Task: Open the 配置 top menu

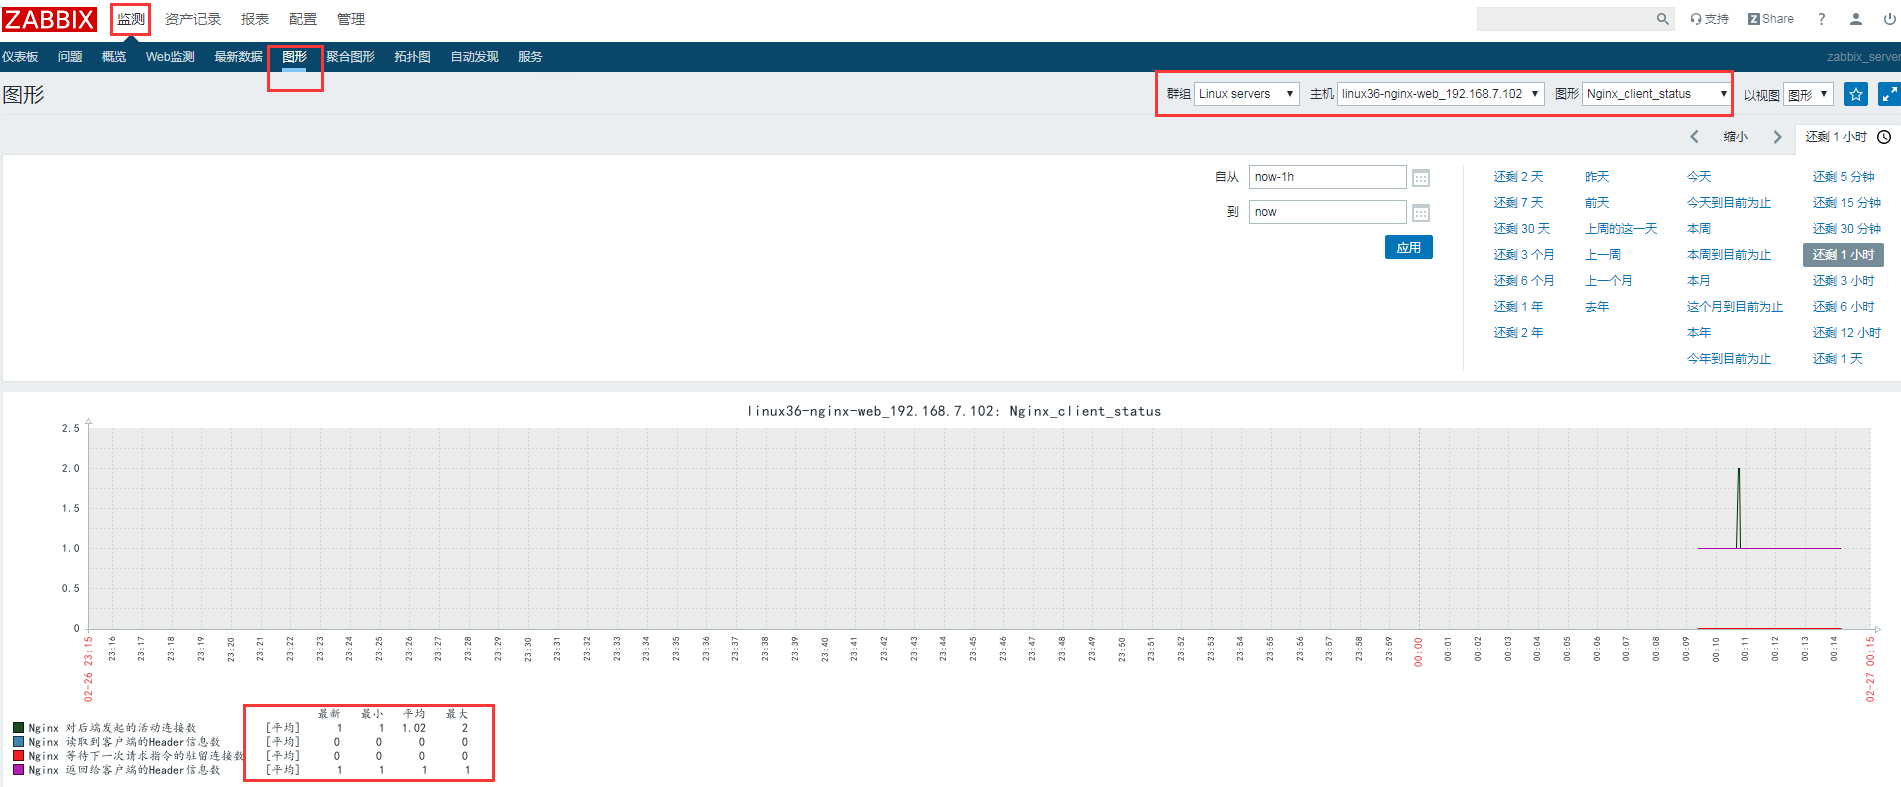Action: point(303,19)
